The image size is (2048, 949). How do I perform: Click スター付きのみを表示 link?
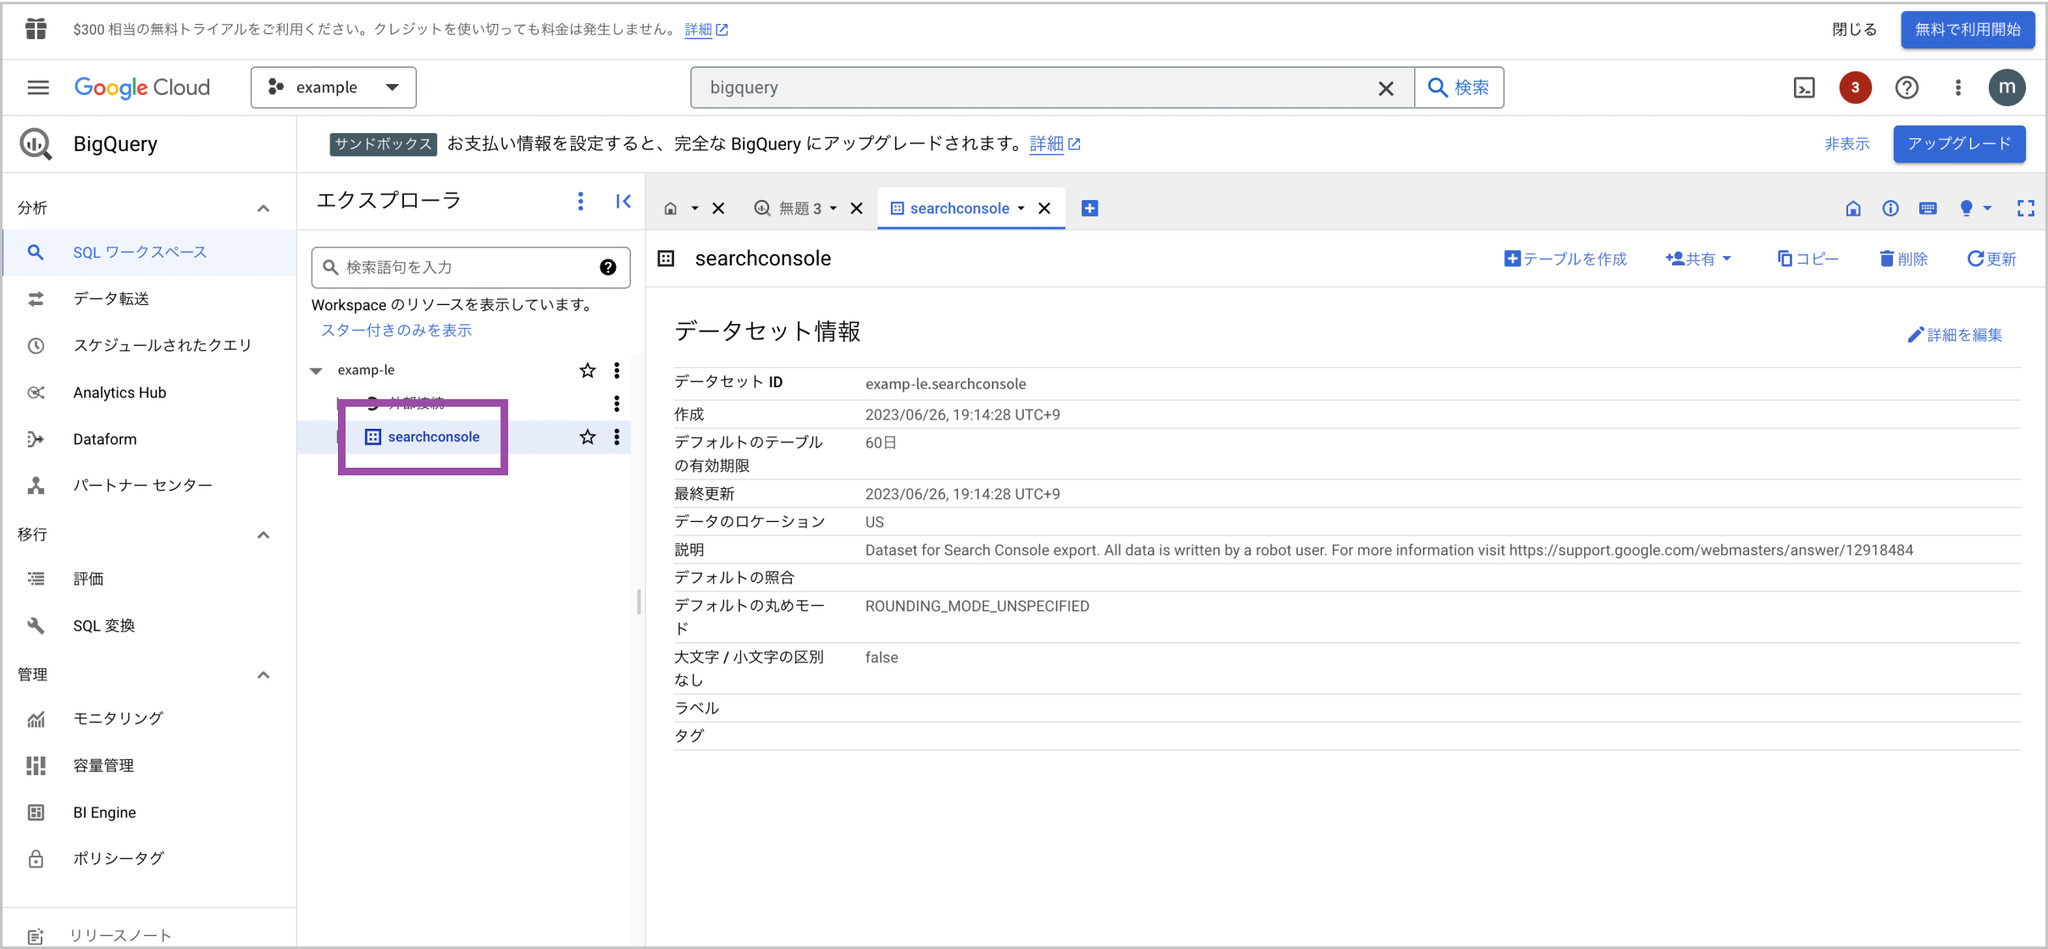tap(396, 330)
